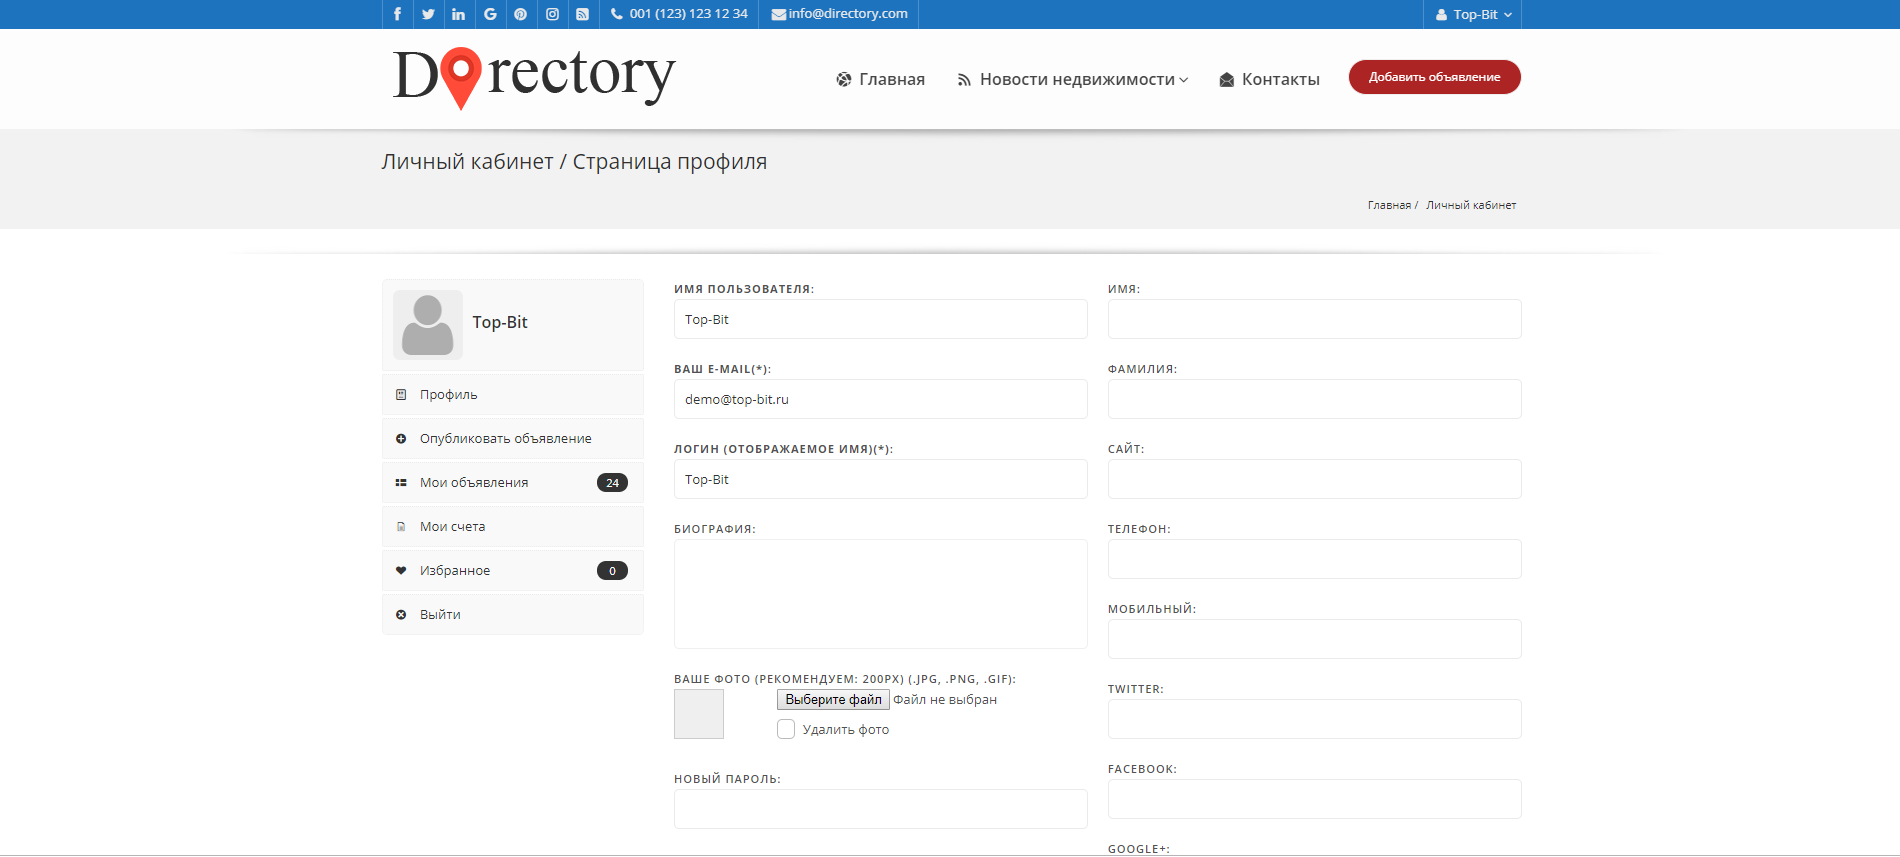Screen dimensions: 1900x857
Task: Focus the Twitter input field
Action: pos(1315,719)
